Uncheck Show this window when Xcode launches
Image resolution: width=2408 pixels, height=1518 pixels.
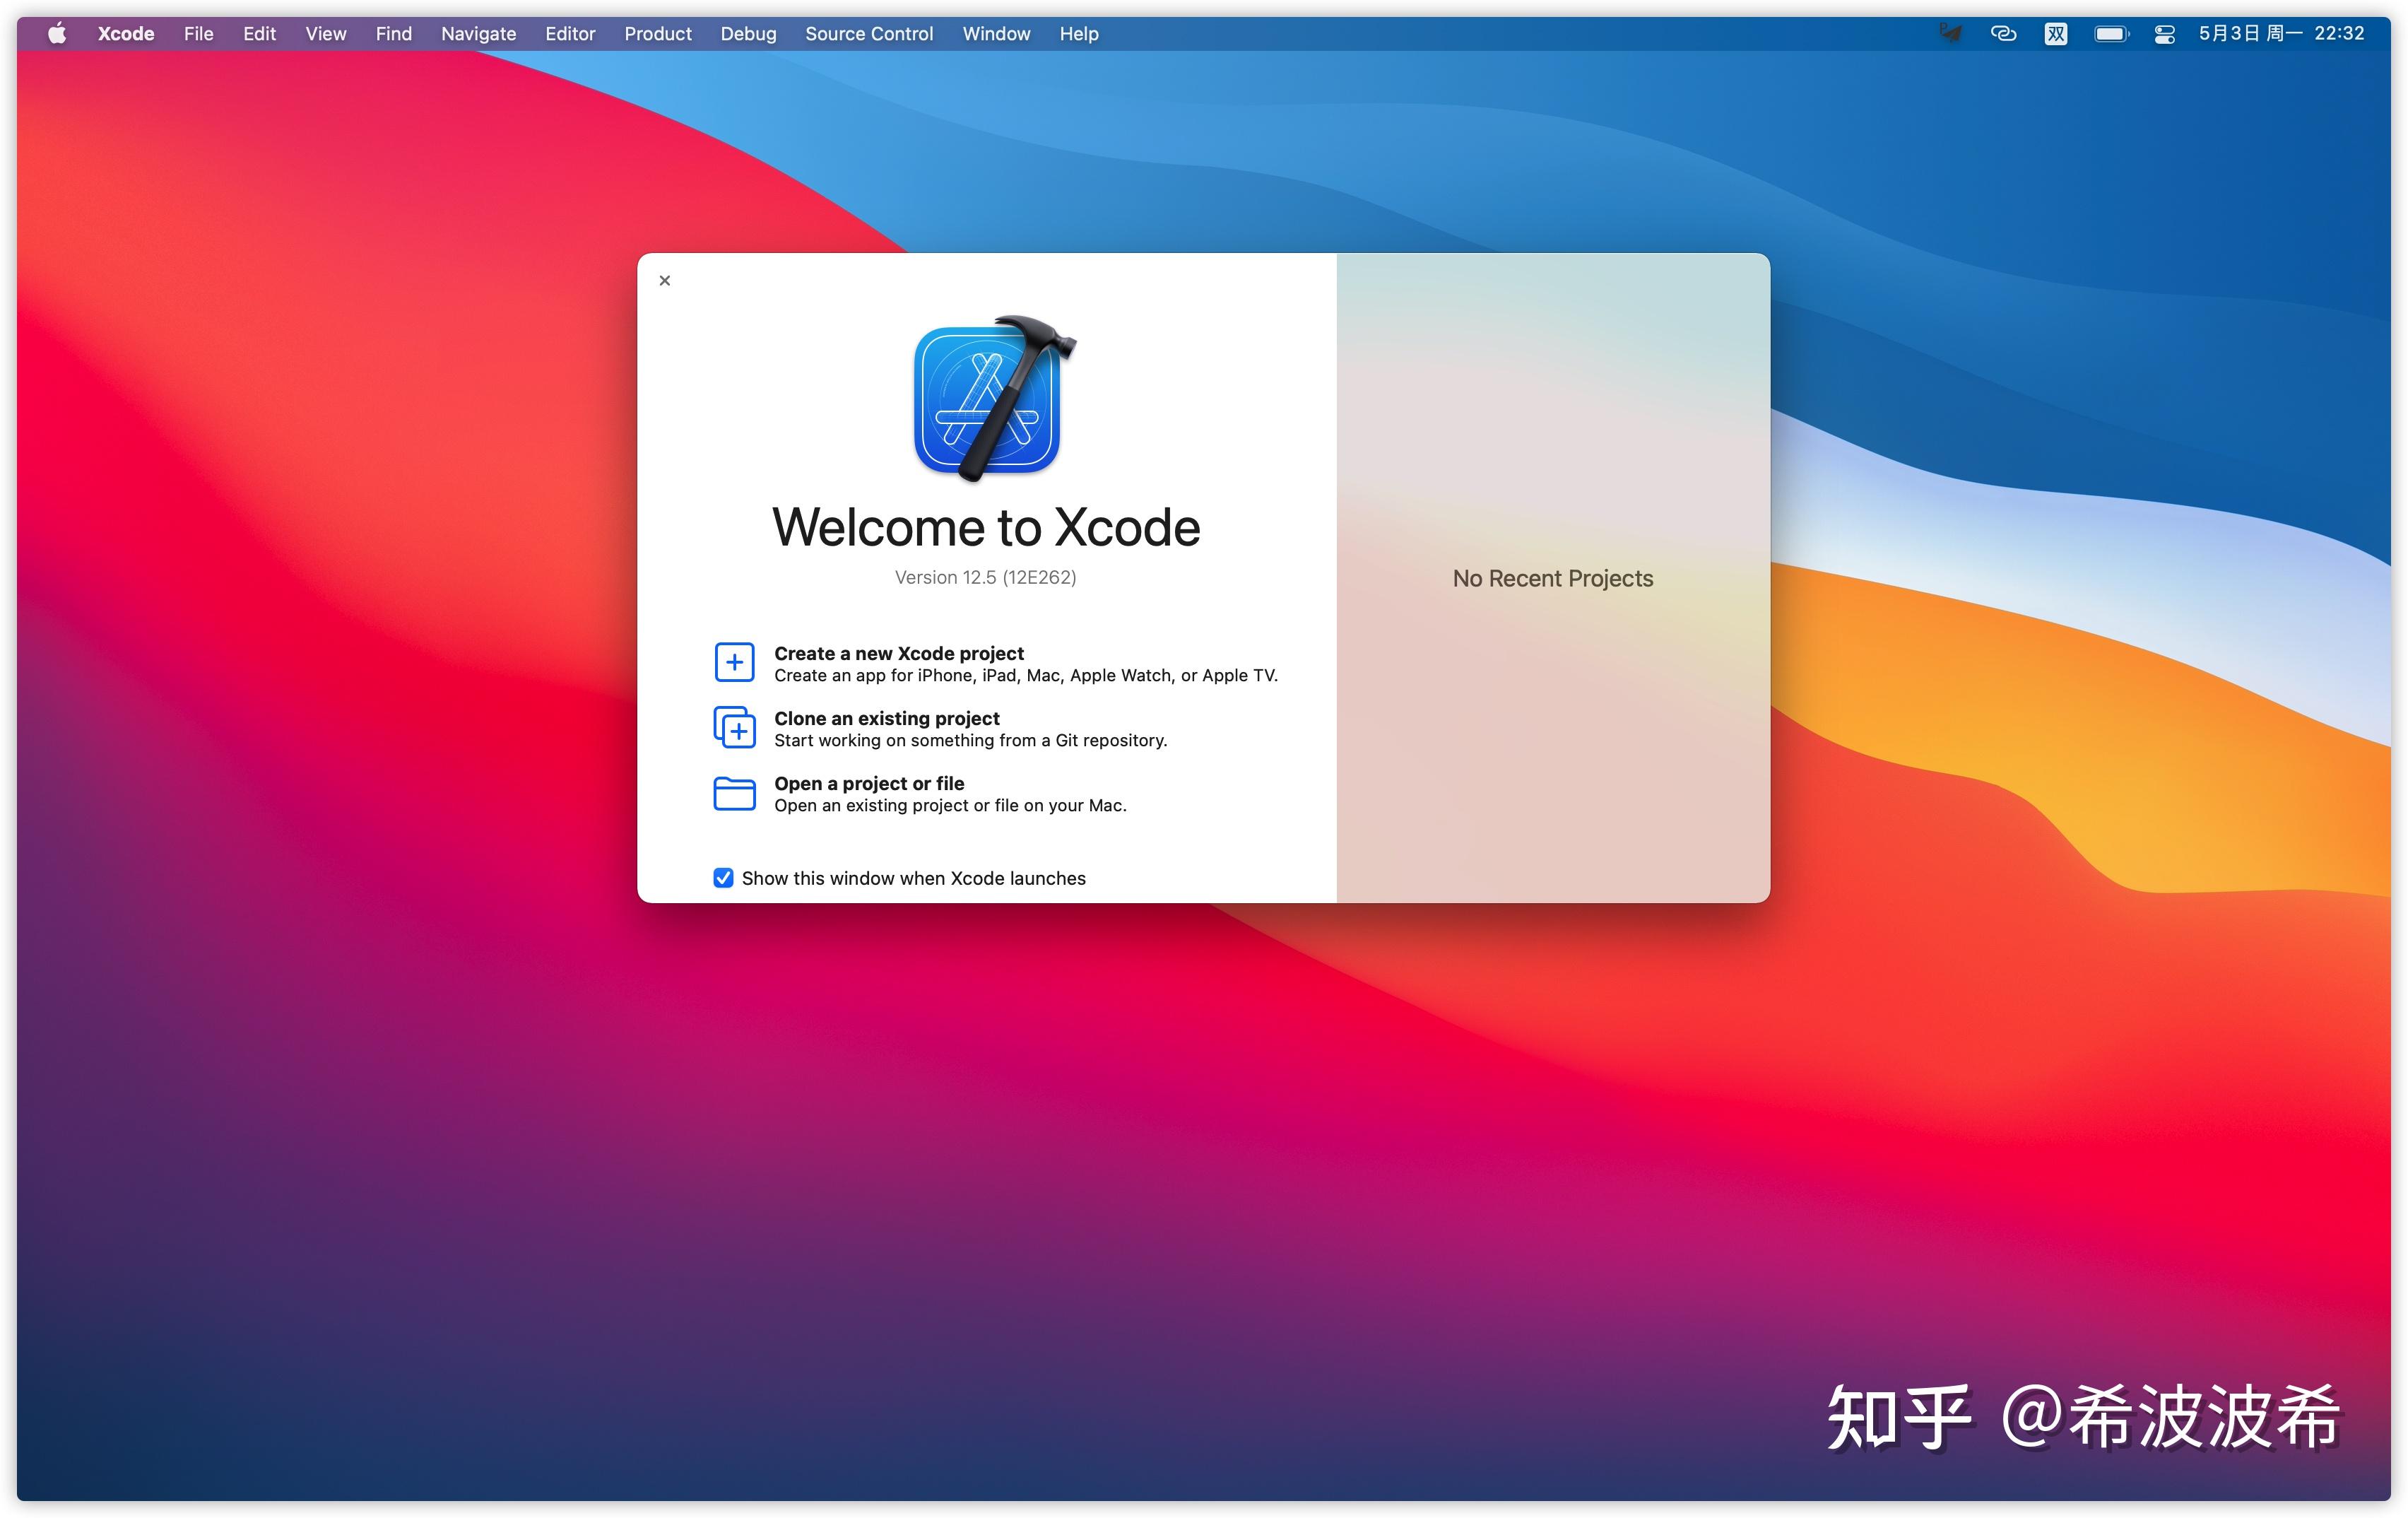(x=724, y=878)
